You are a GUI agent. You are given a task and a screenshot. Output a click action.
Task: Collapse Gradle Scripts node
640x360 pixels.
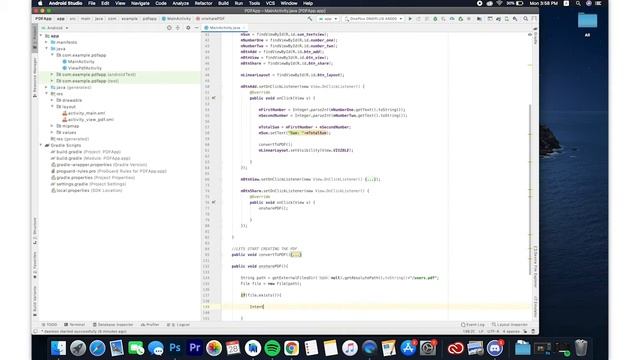(x=41, y=145)
